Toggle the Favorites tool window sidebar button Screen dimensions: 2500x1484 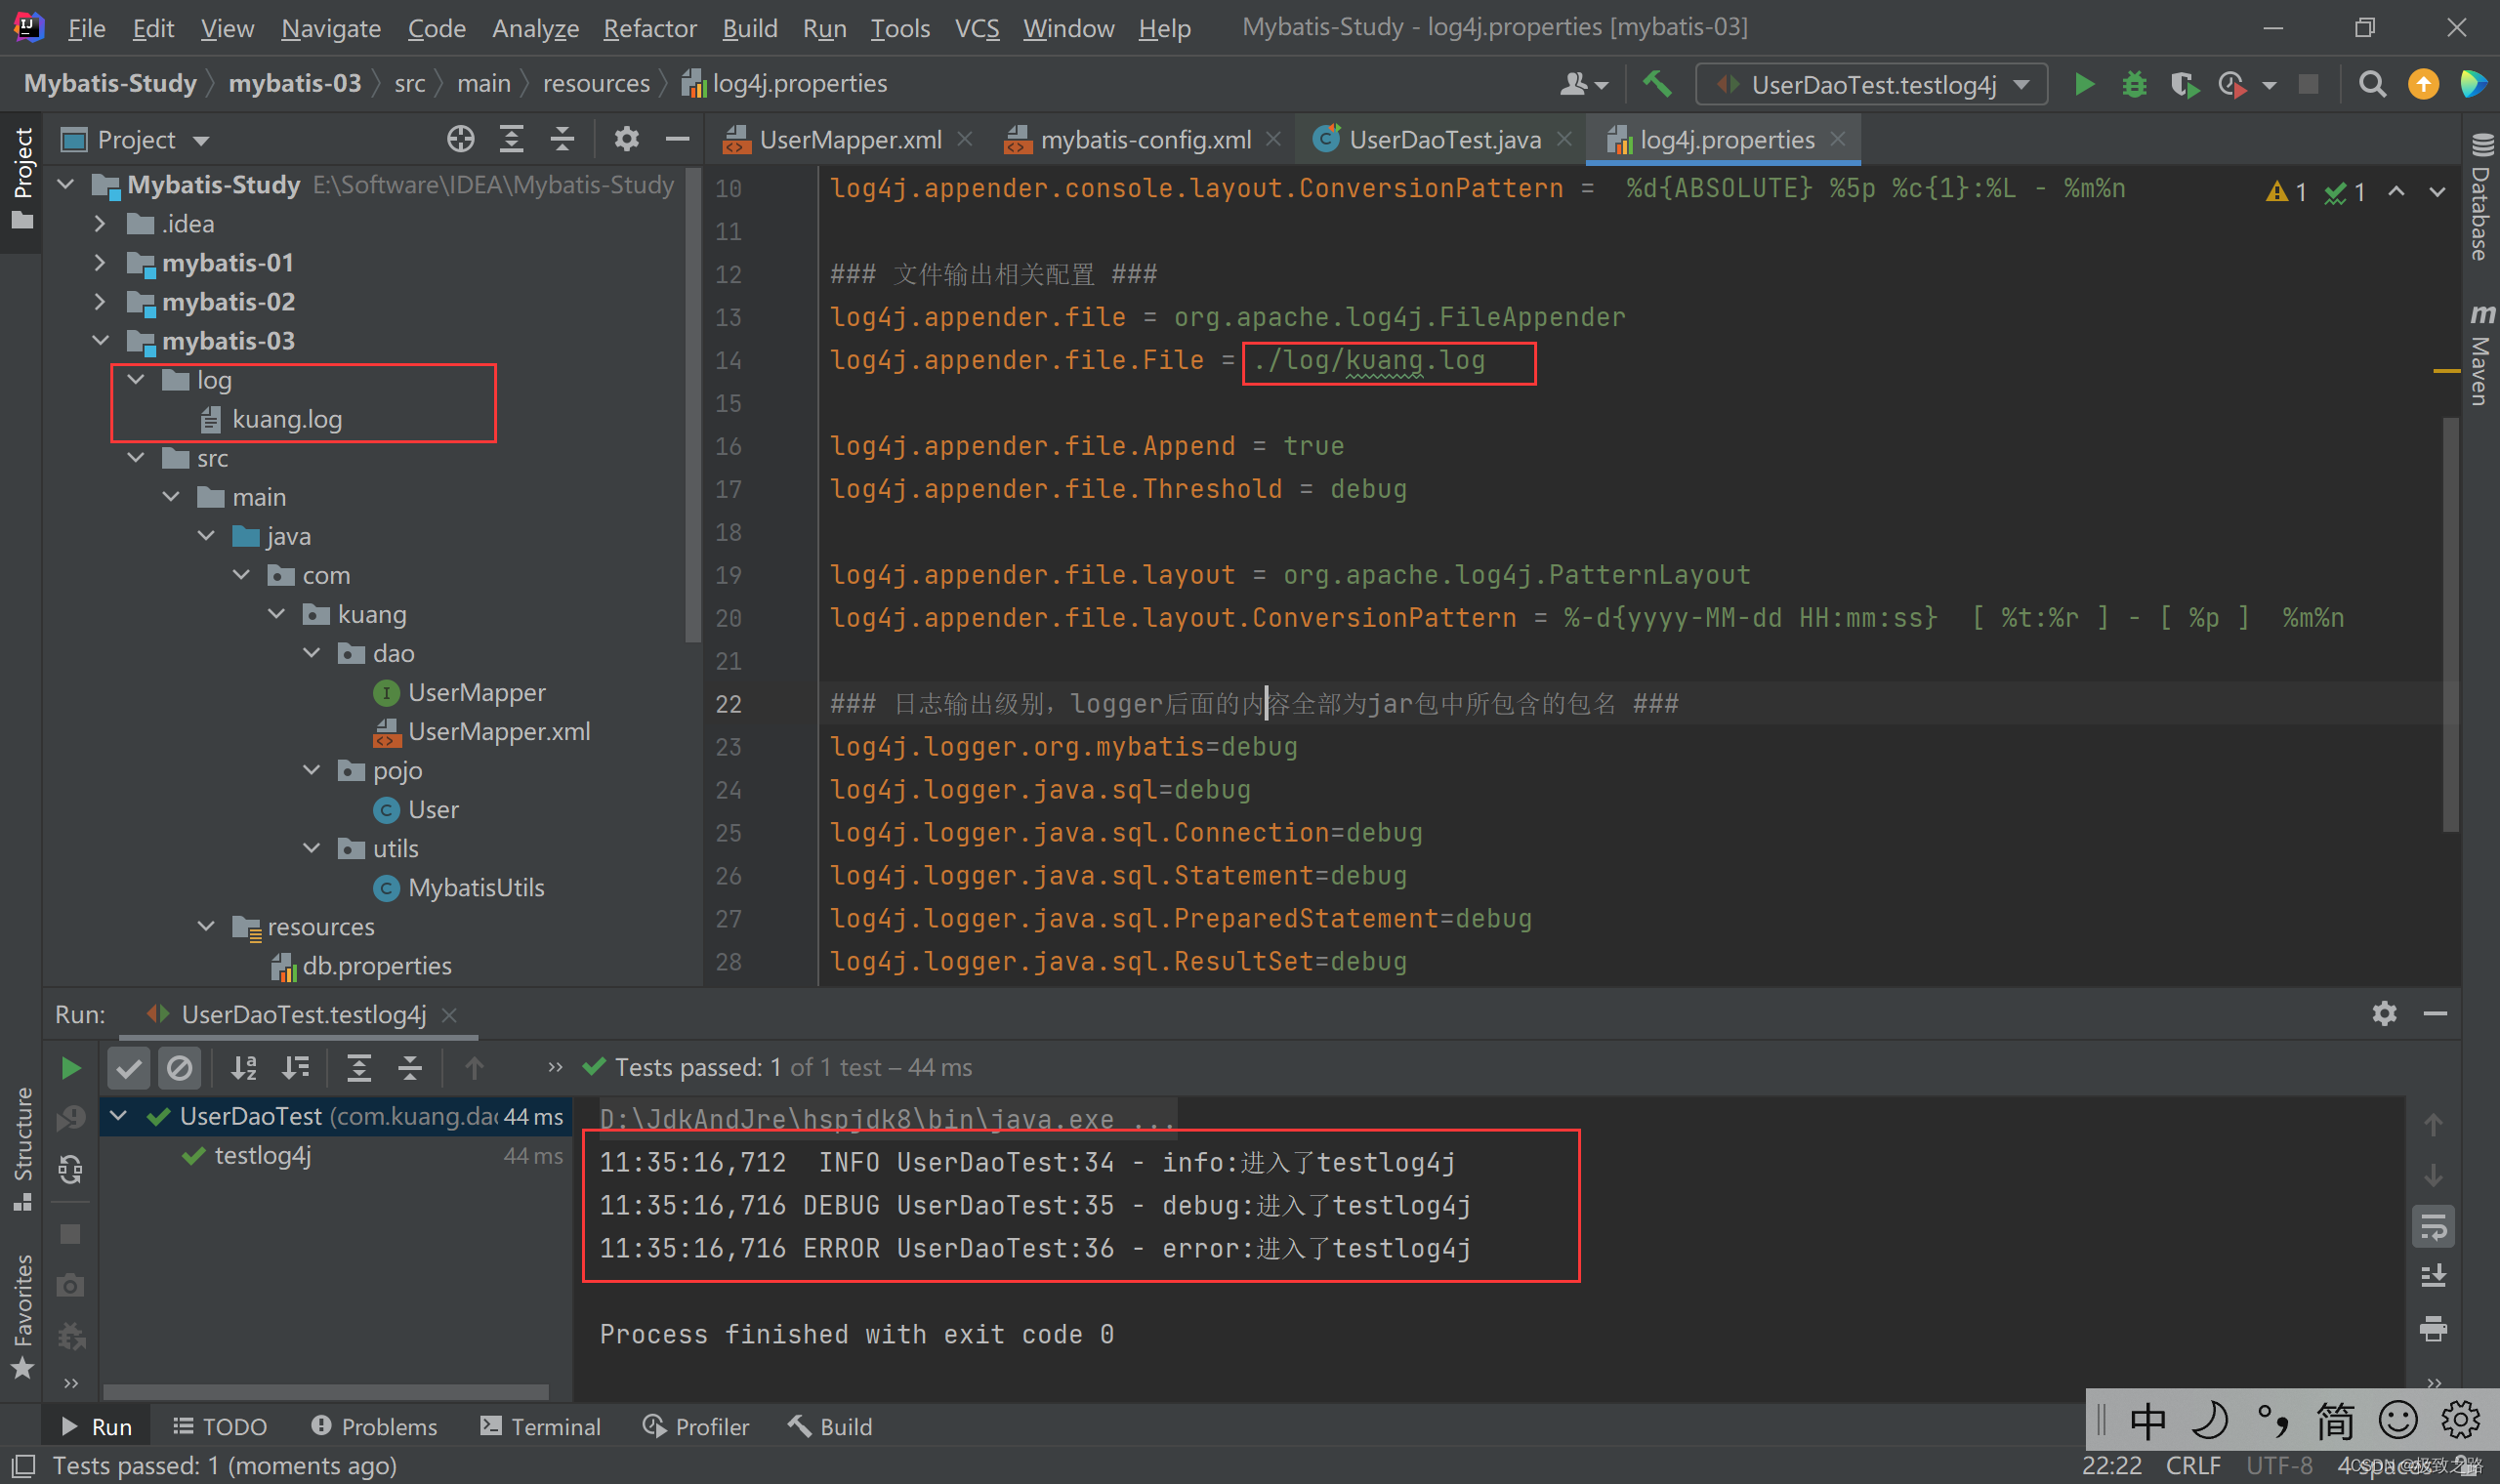pos(22,1316)
